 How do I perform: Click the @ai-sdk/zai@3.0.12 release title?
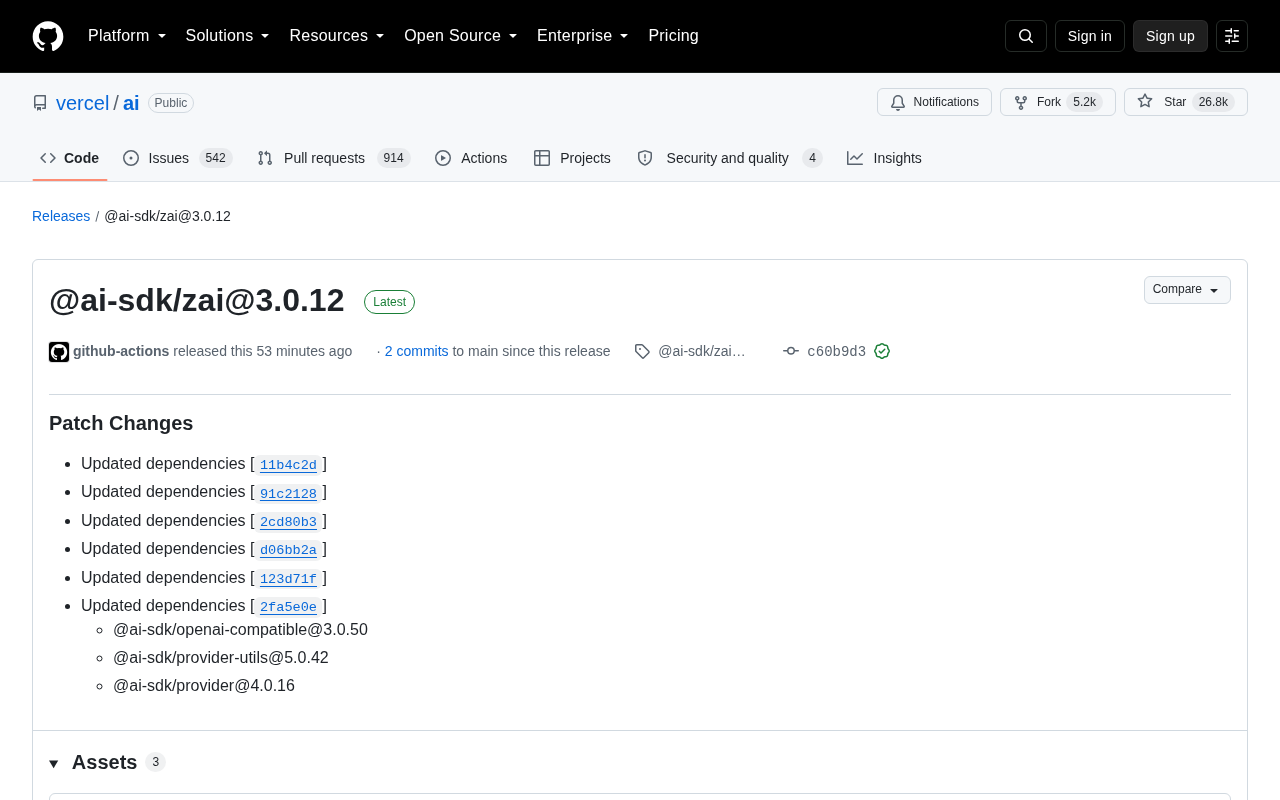[197, 300]
